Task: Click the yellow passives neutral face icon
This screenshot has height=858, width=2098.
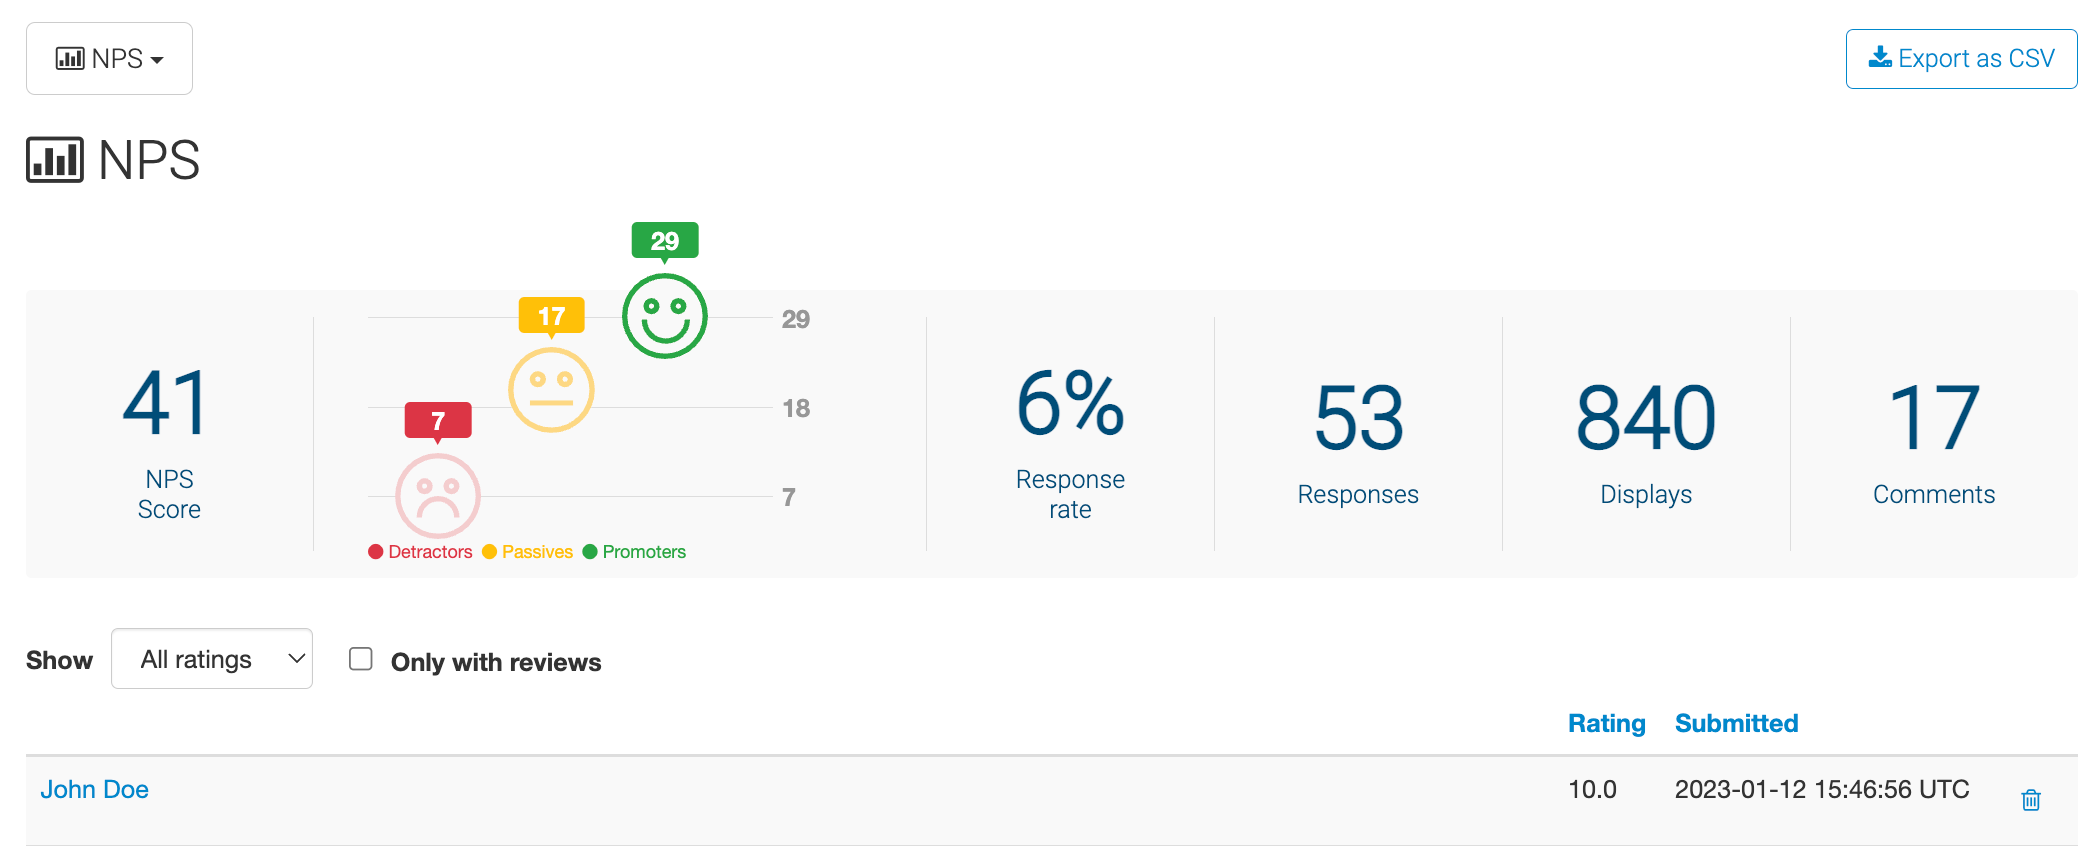Action: [551, 390]
